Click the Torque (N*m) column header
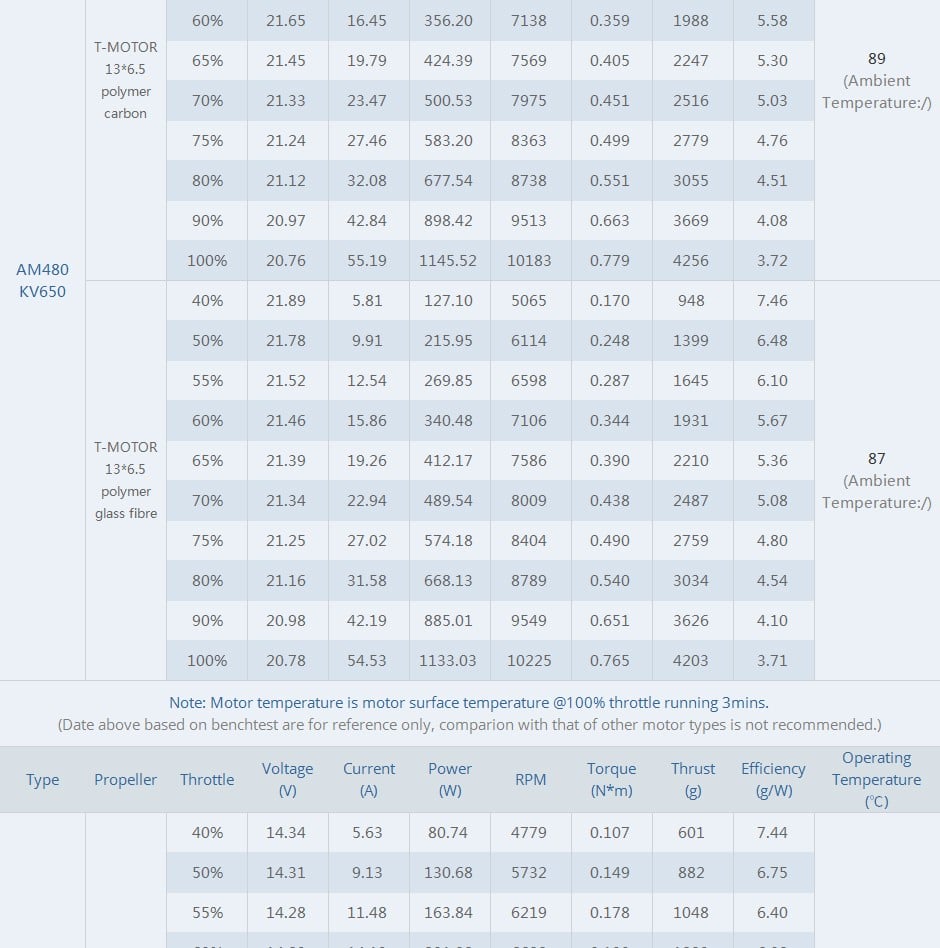 pyautogui.click(x=611, y=779)
